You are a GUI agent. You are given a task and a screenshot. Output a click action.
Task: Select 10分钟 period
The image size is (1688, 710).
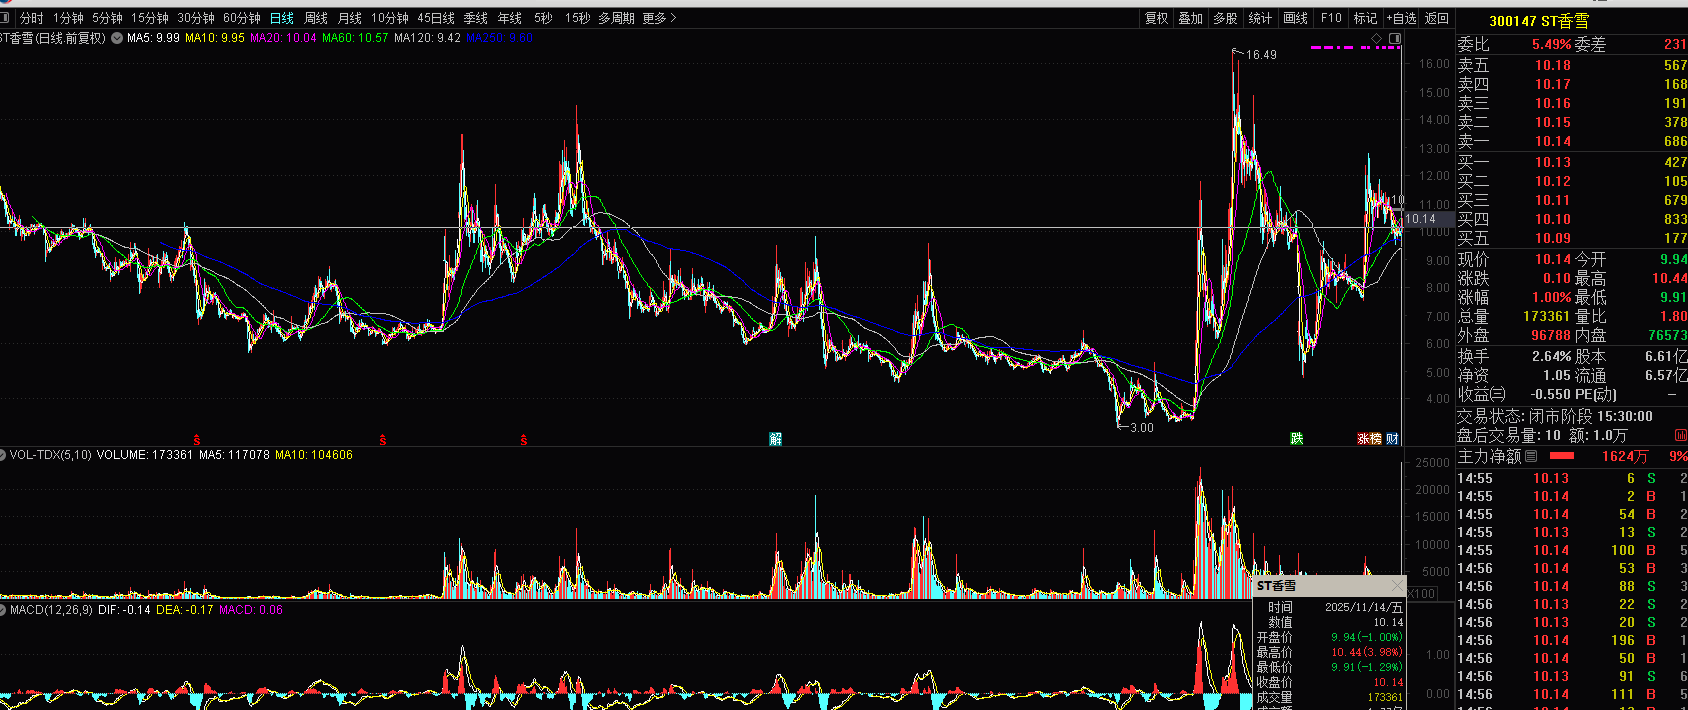point(390,18)
